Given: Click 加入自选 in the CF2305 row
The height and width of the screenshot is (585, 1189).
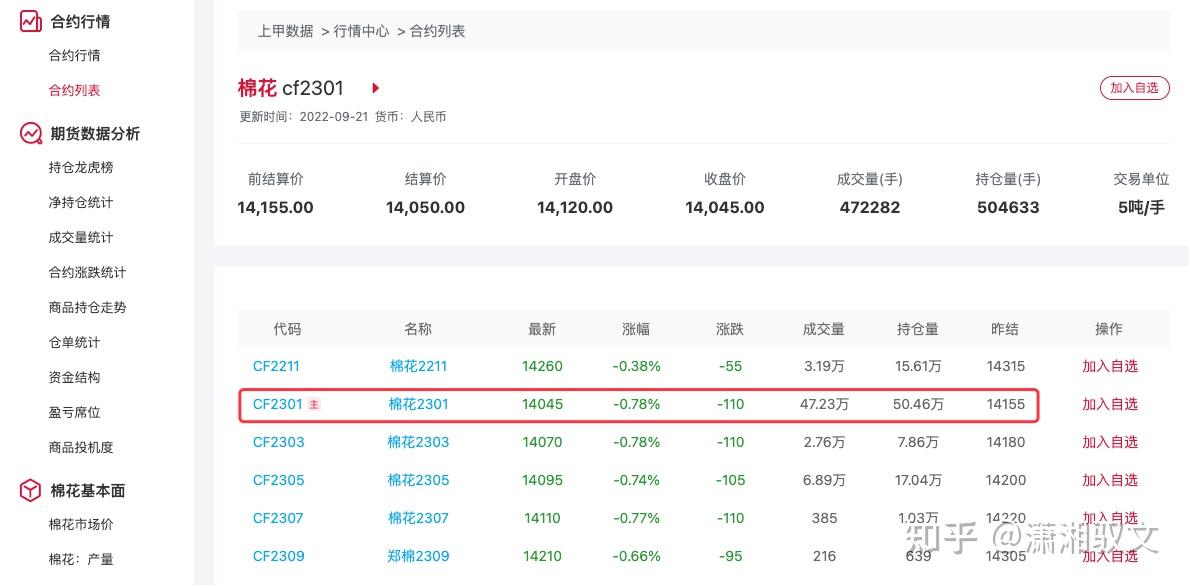Looking at the screenshot, I should click(1110, 480).
